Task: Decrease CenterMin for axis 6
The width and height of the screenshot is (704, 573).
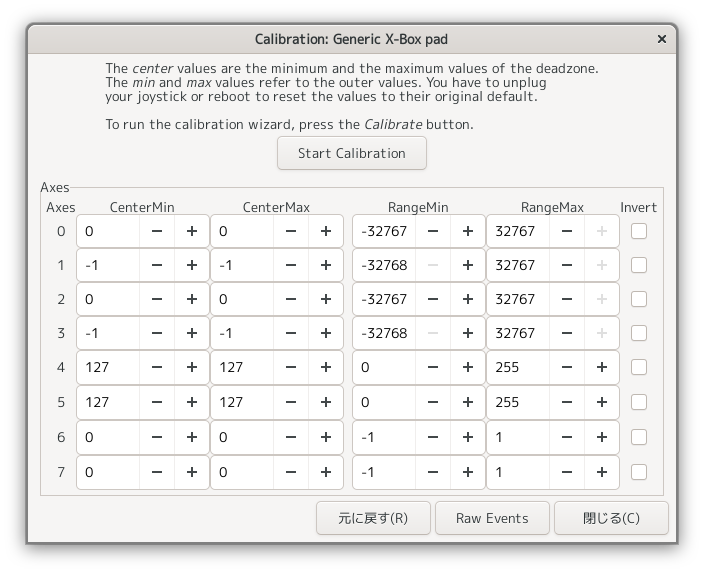Action: click(x=157, y=437)
